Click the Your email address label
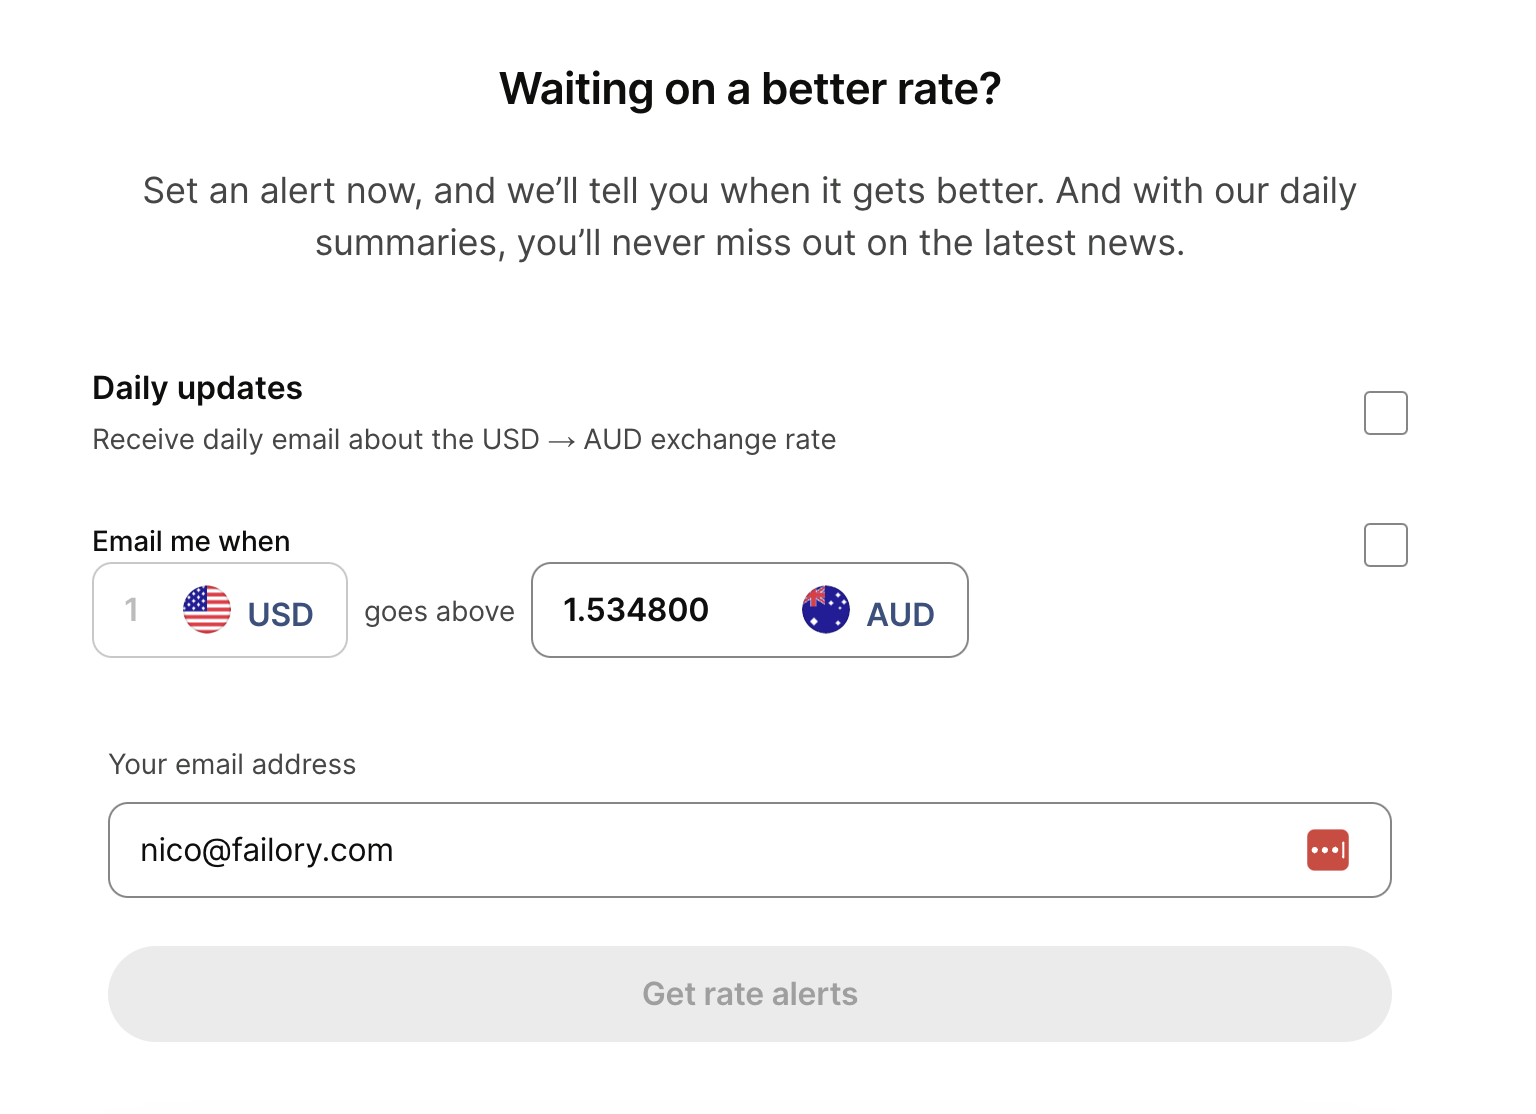Viewport: 1536px width, 1114px height. (232, 764)
